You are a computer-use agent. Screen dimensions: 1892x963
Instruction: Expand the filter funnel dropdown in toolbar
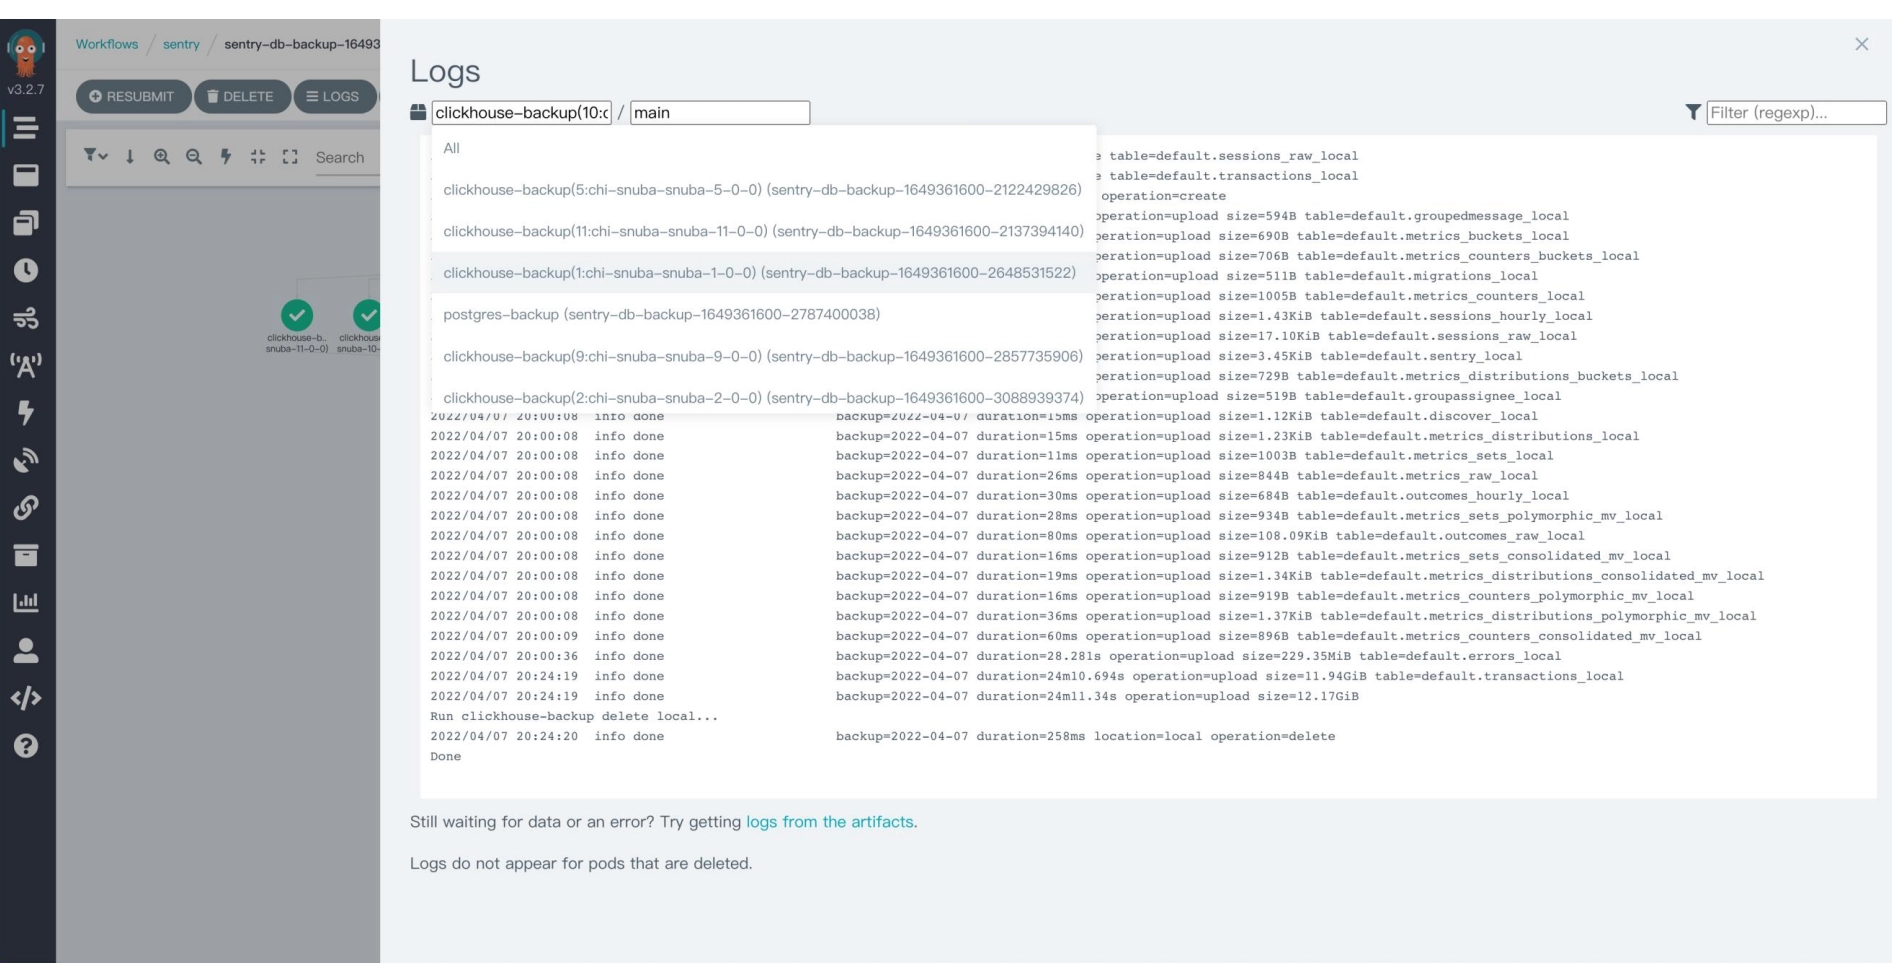96,156
